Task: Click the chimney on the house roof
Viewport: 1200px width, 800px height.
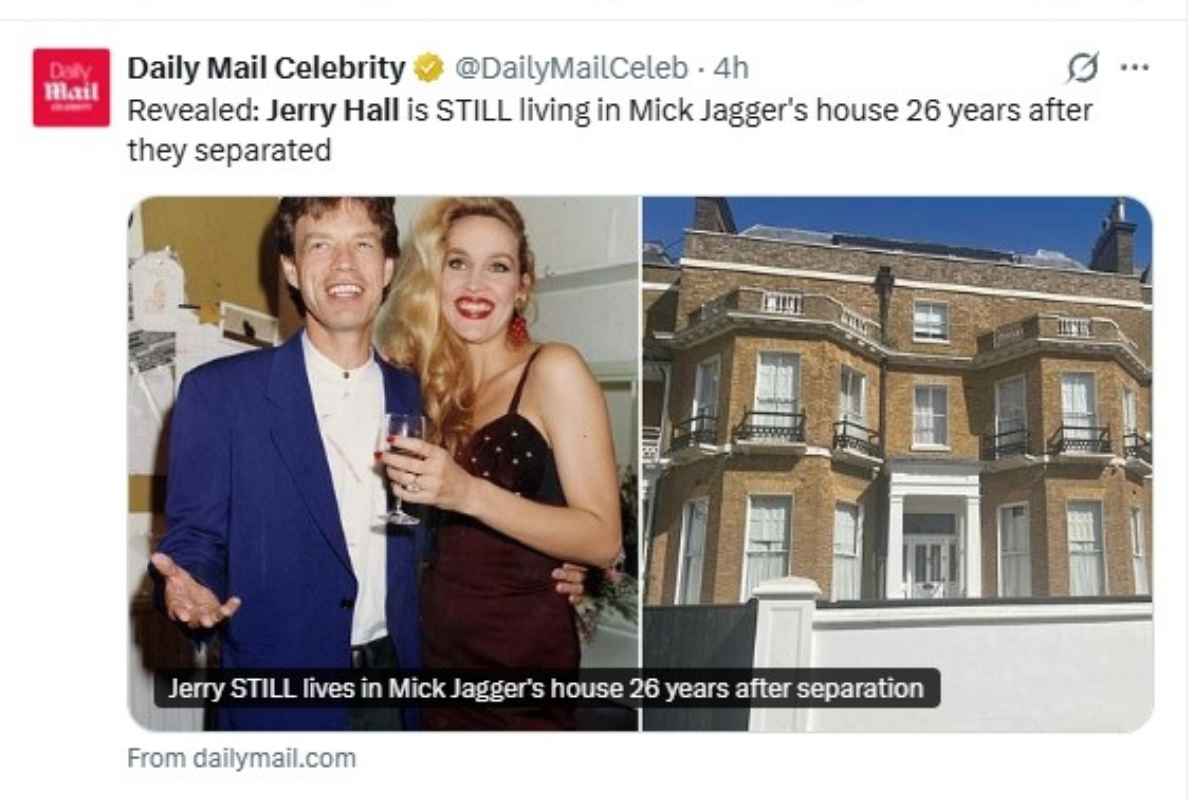Action: (1113, 238)
